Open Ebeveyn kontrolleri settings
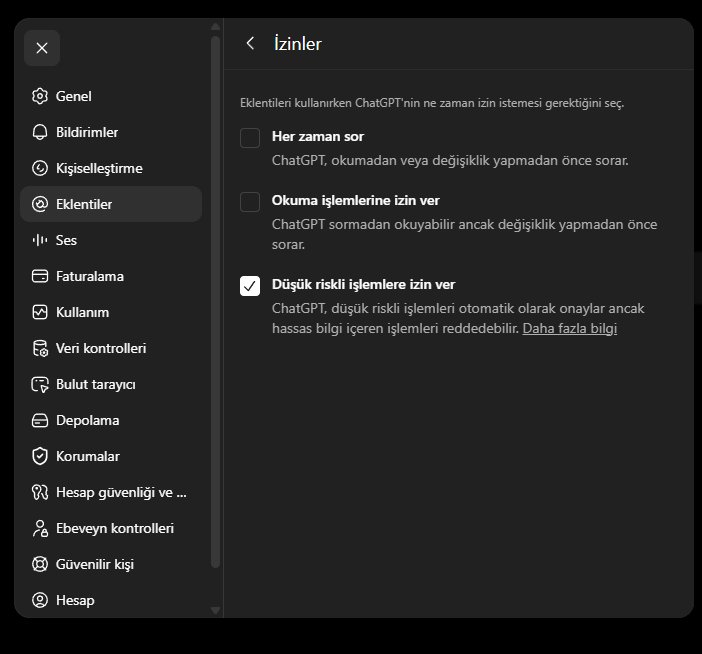This screenshot has height=654, width=702. [111, 528]
